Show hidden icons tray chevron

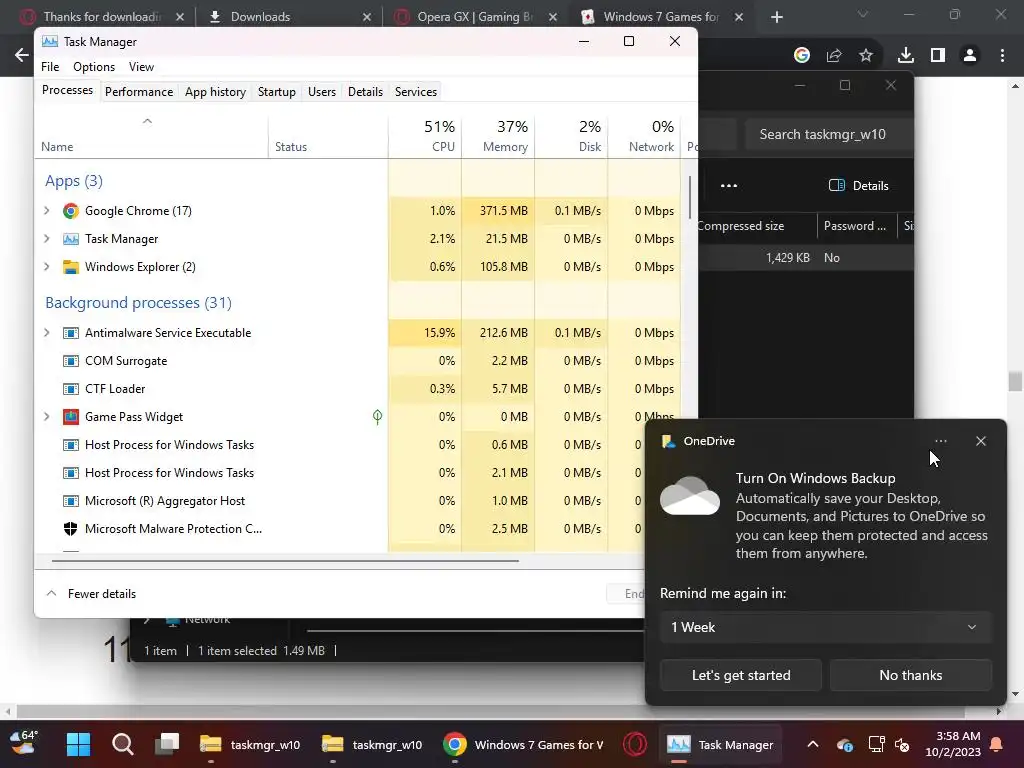click(813, 744)
